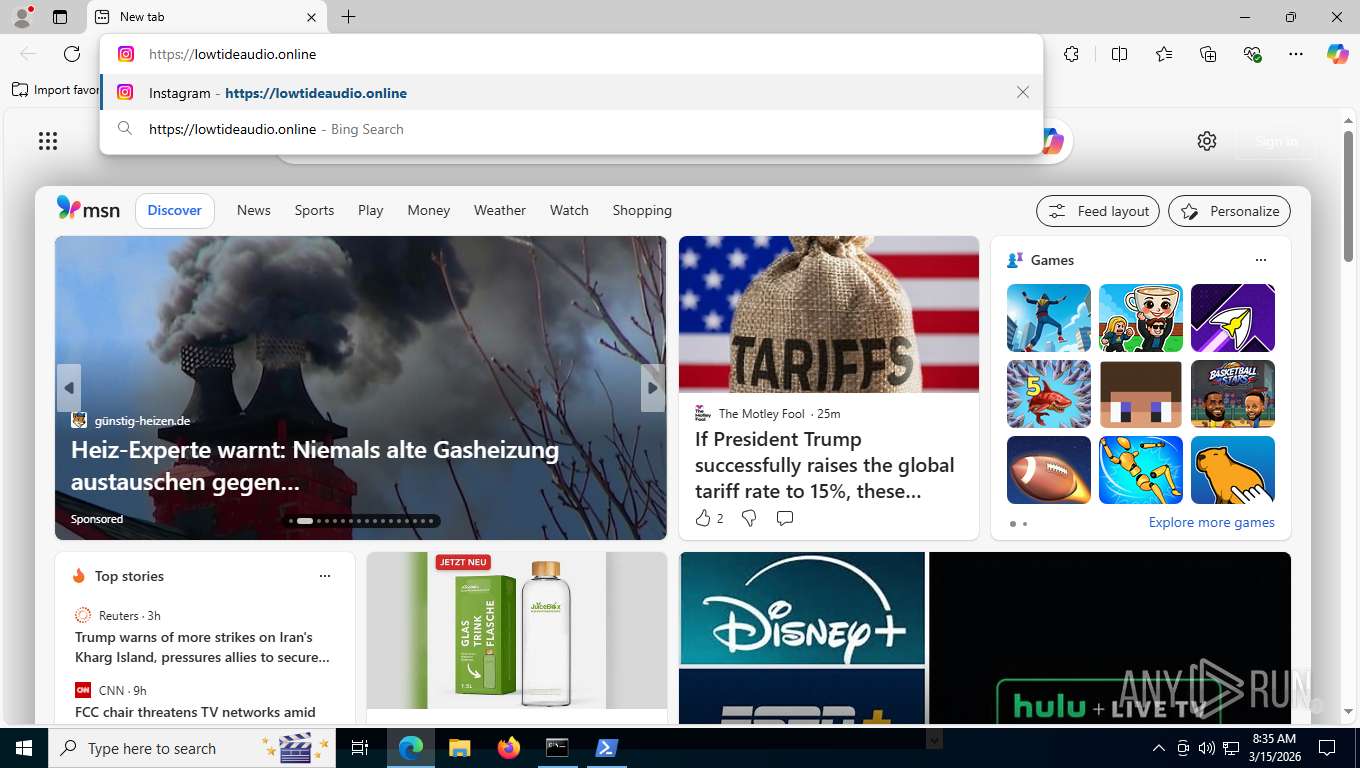Open the apps grid launcher
1360x768 pixels.
click(x=48, y=141)
